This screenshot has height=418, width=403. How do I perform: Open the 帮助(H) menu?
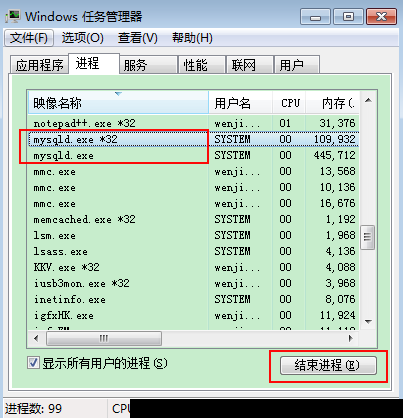tap(192, 38)
